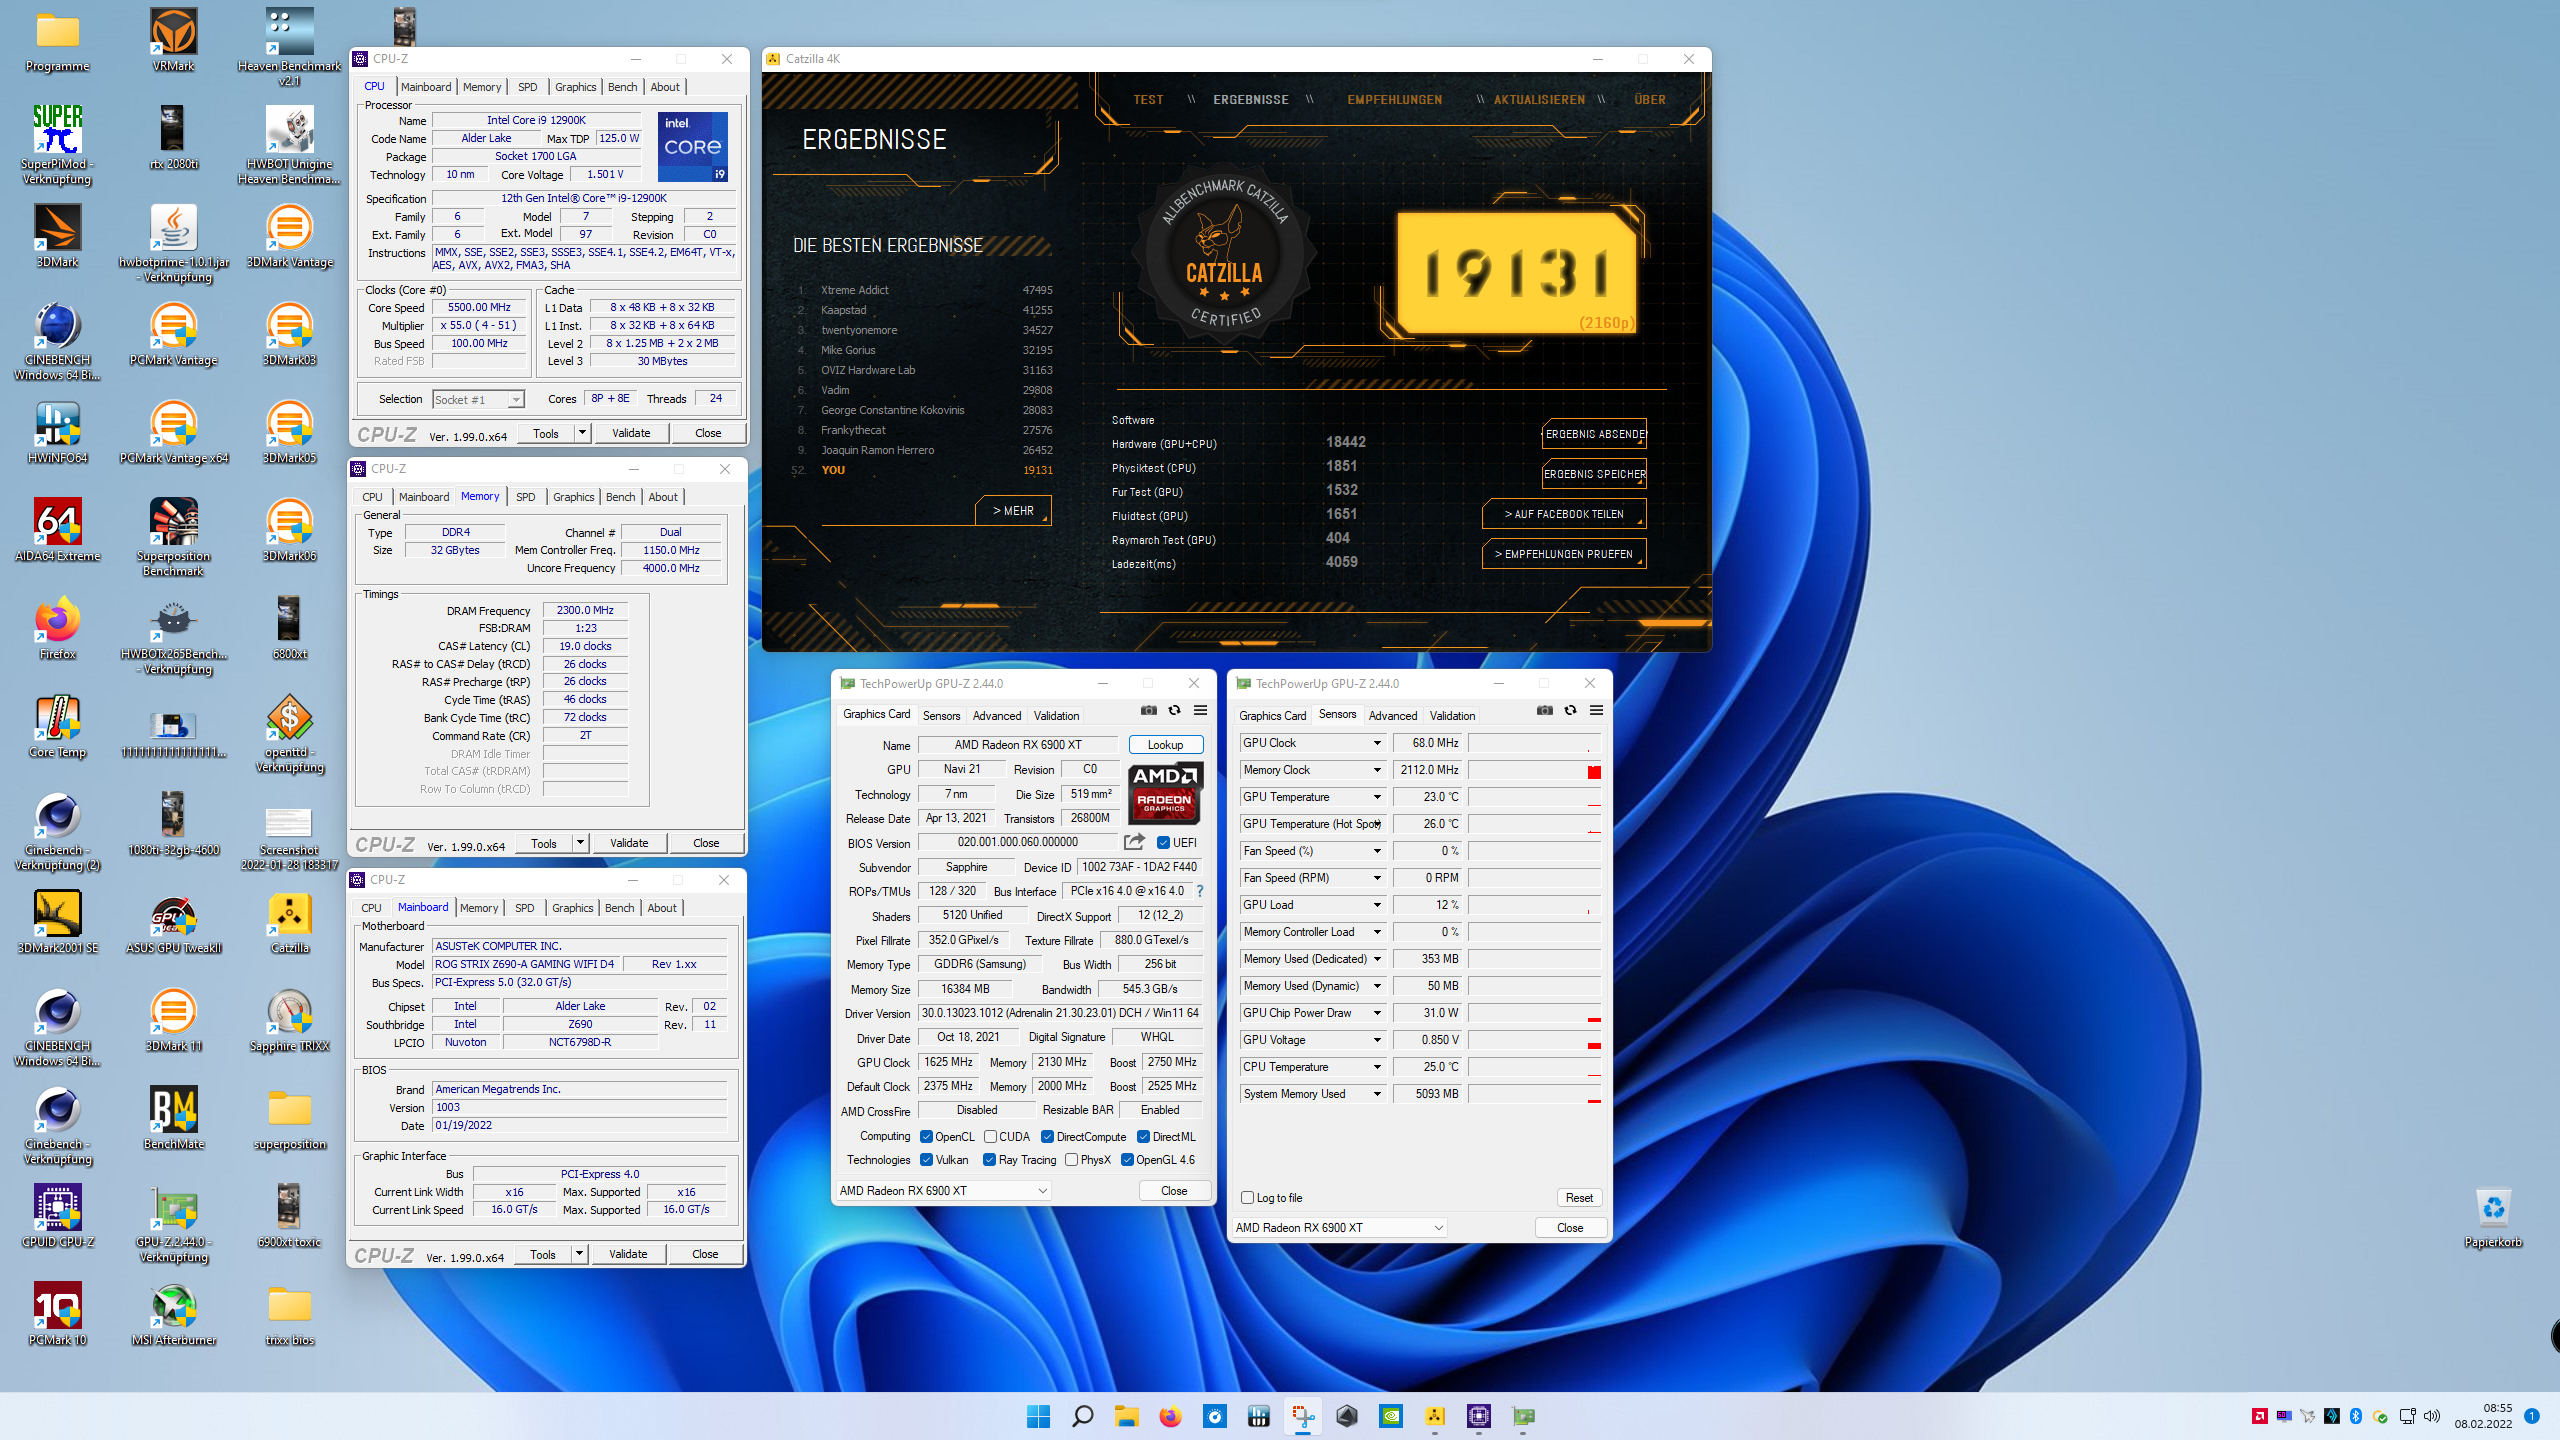This screenshot has height=1440, width=2560.
Task: Open SuperPiMod desktop shortcut
Action: (x=57, y=145)
